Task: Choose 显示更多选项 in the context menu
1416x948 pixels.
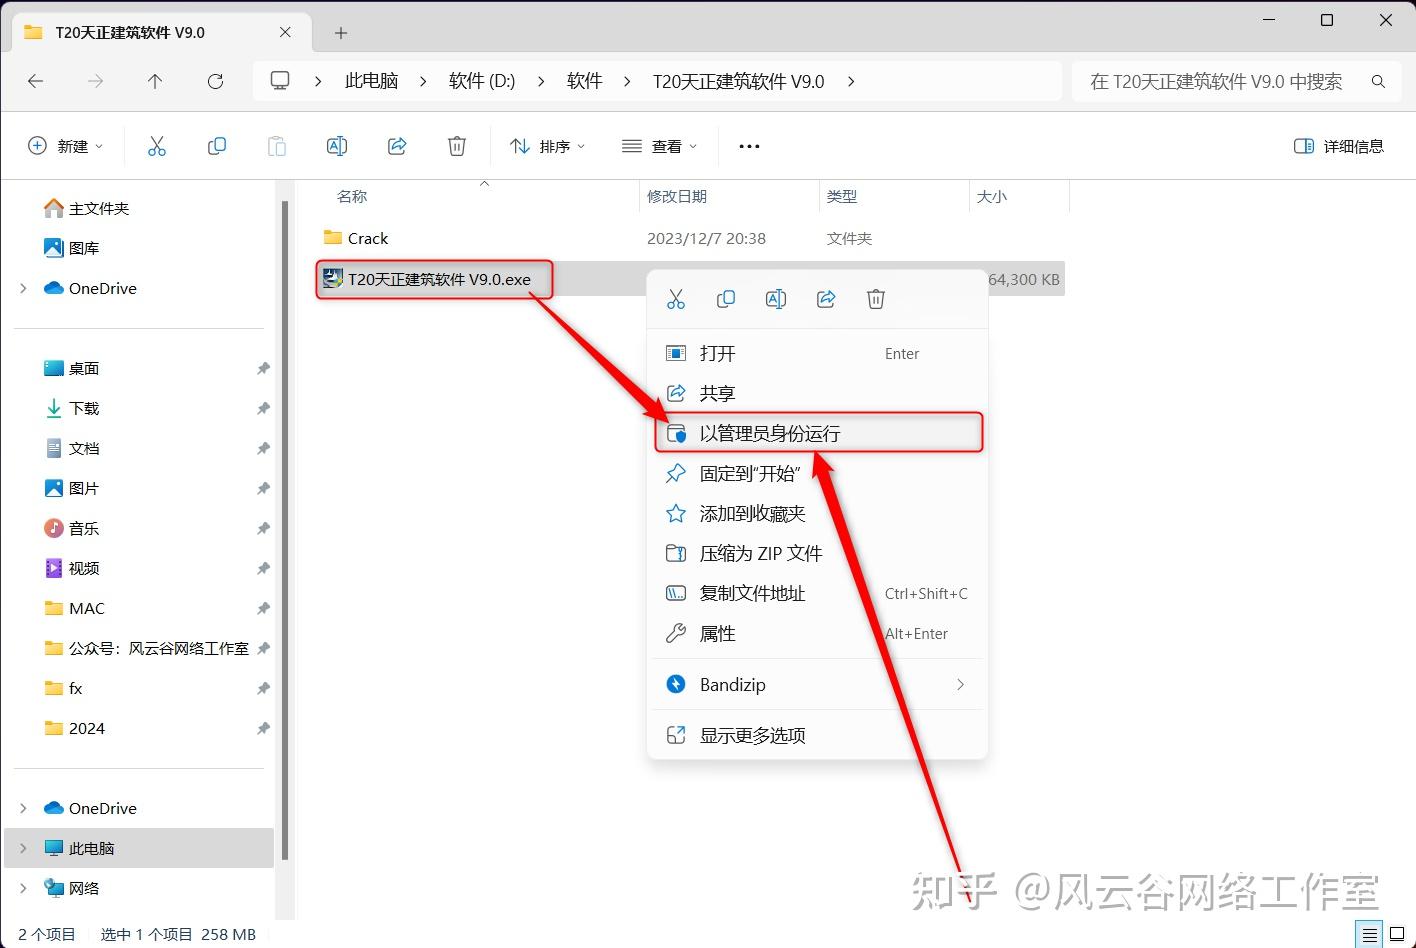Action: tap(818, 735)
